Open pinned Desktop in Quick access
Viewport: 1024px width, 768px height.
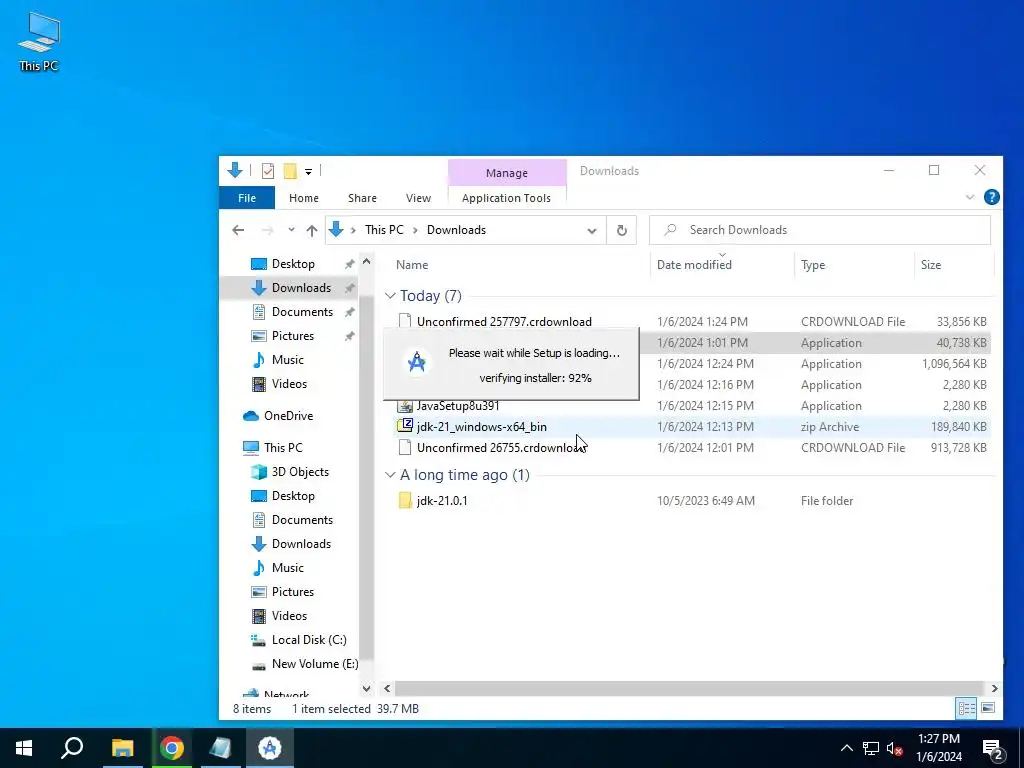click(x=293, y=264)
